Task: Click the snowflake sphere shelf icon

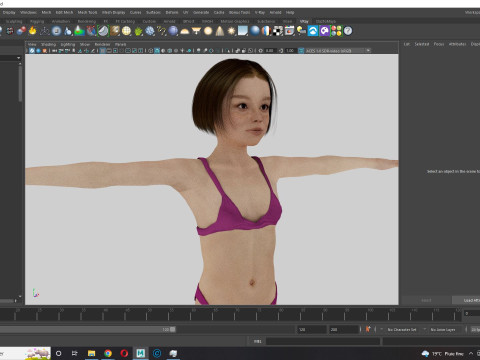Action: (x=150, y=31)
